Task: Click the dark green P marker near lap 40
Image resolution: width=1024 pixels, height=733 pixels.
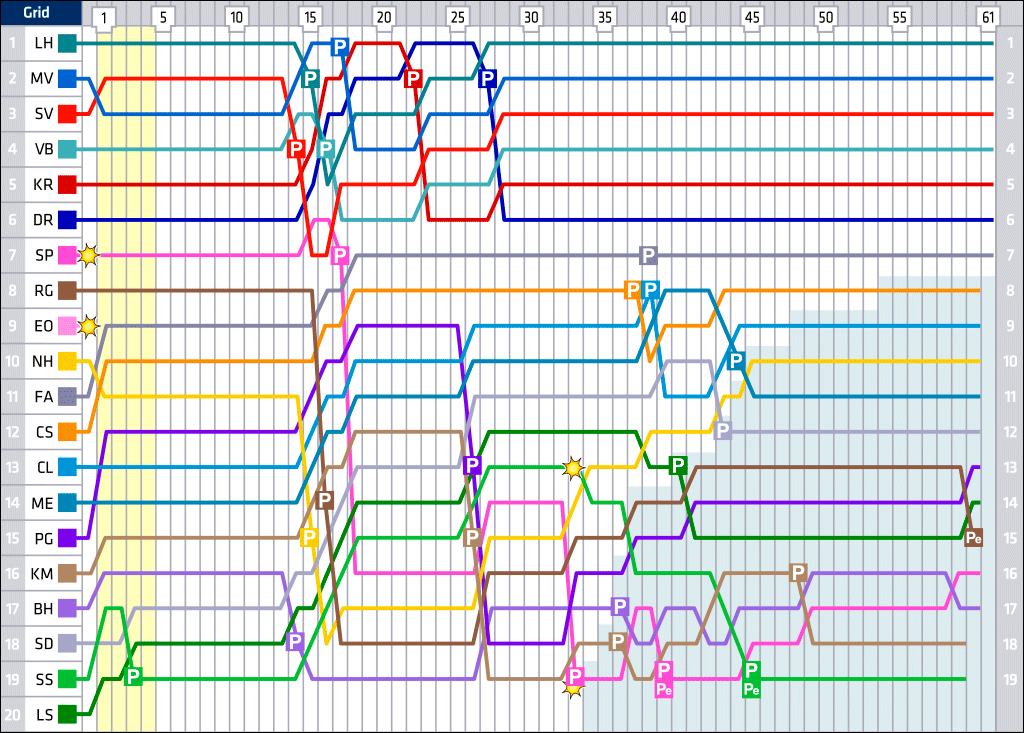Action: coord(677,465)
